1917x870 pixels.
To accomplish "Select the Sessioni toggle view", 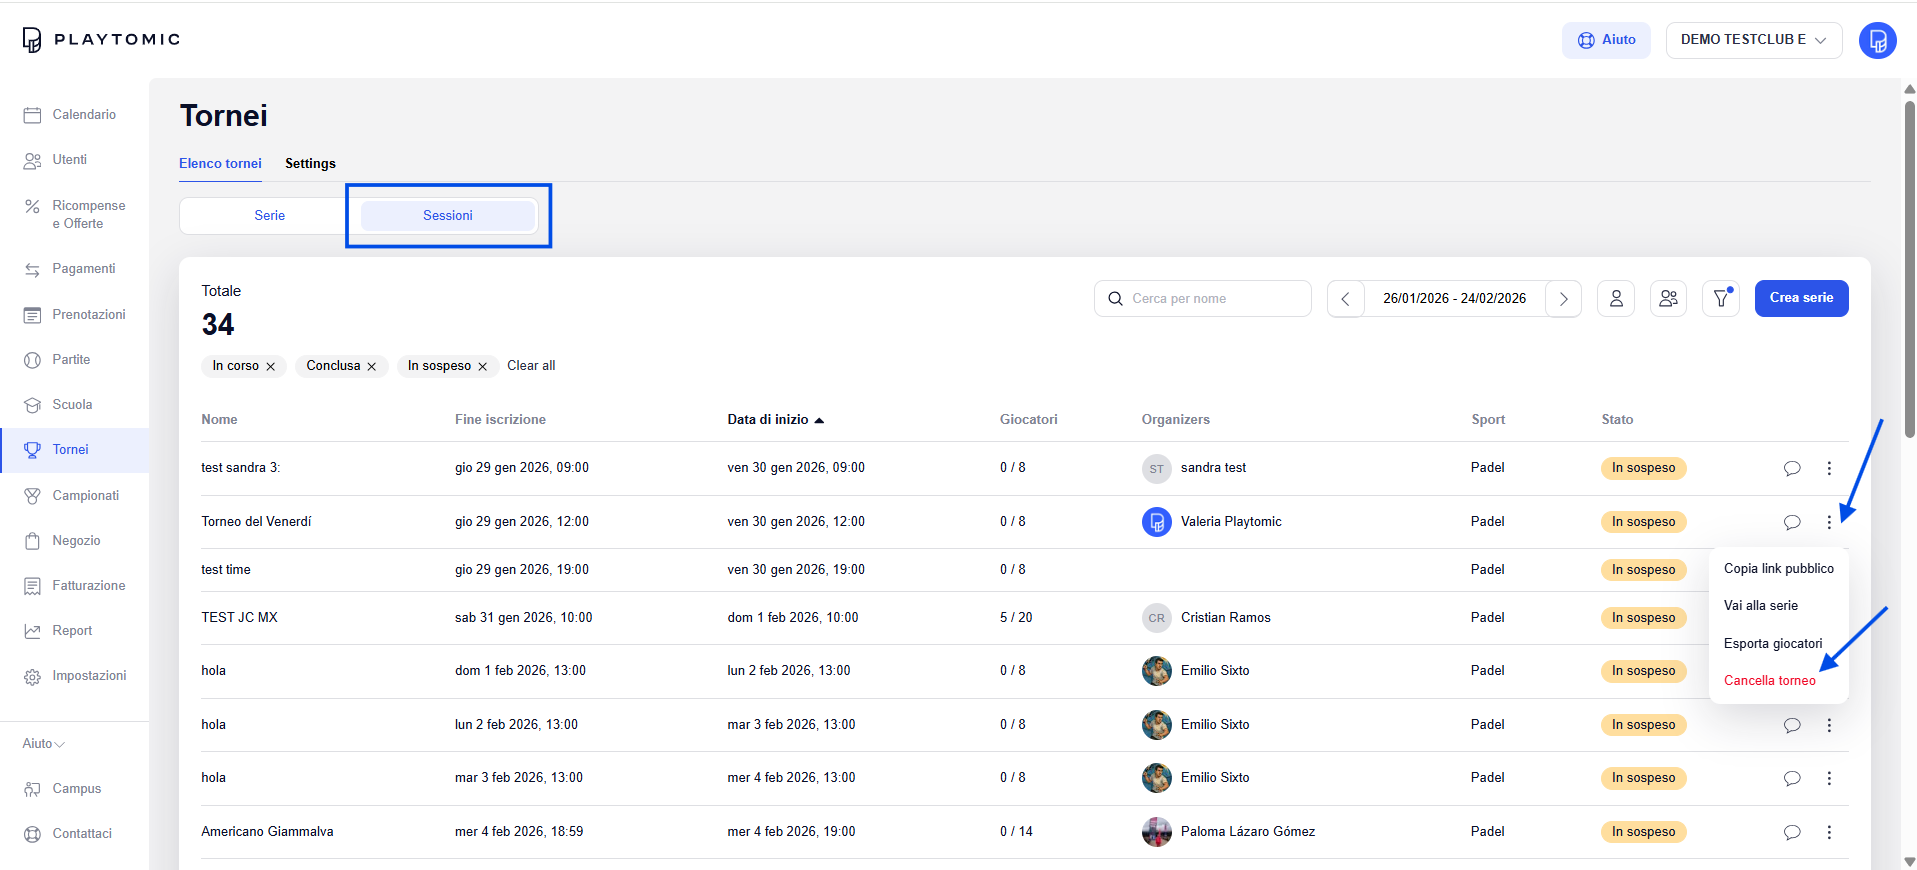I will click(x=447, y=216).
